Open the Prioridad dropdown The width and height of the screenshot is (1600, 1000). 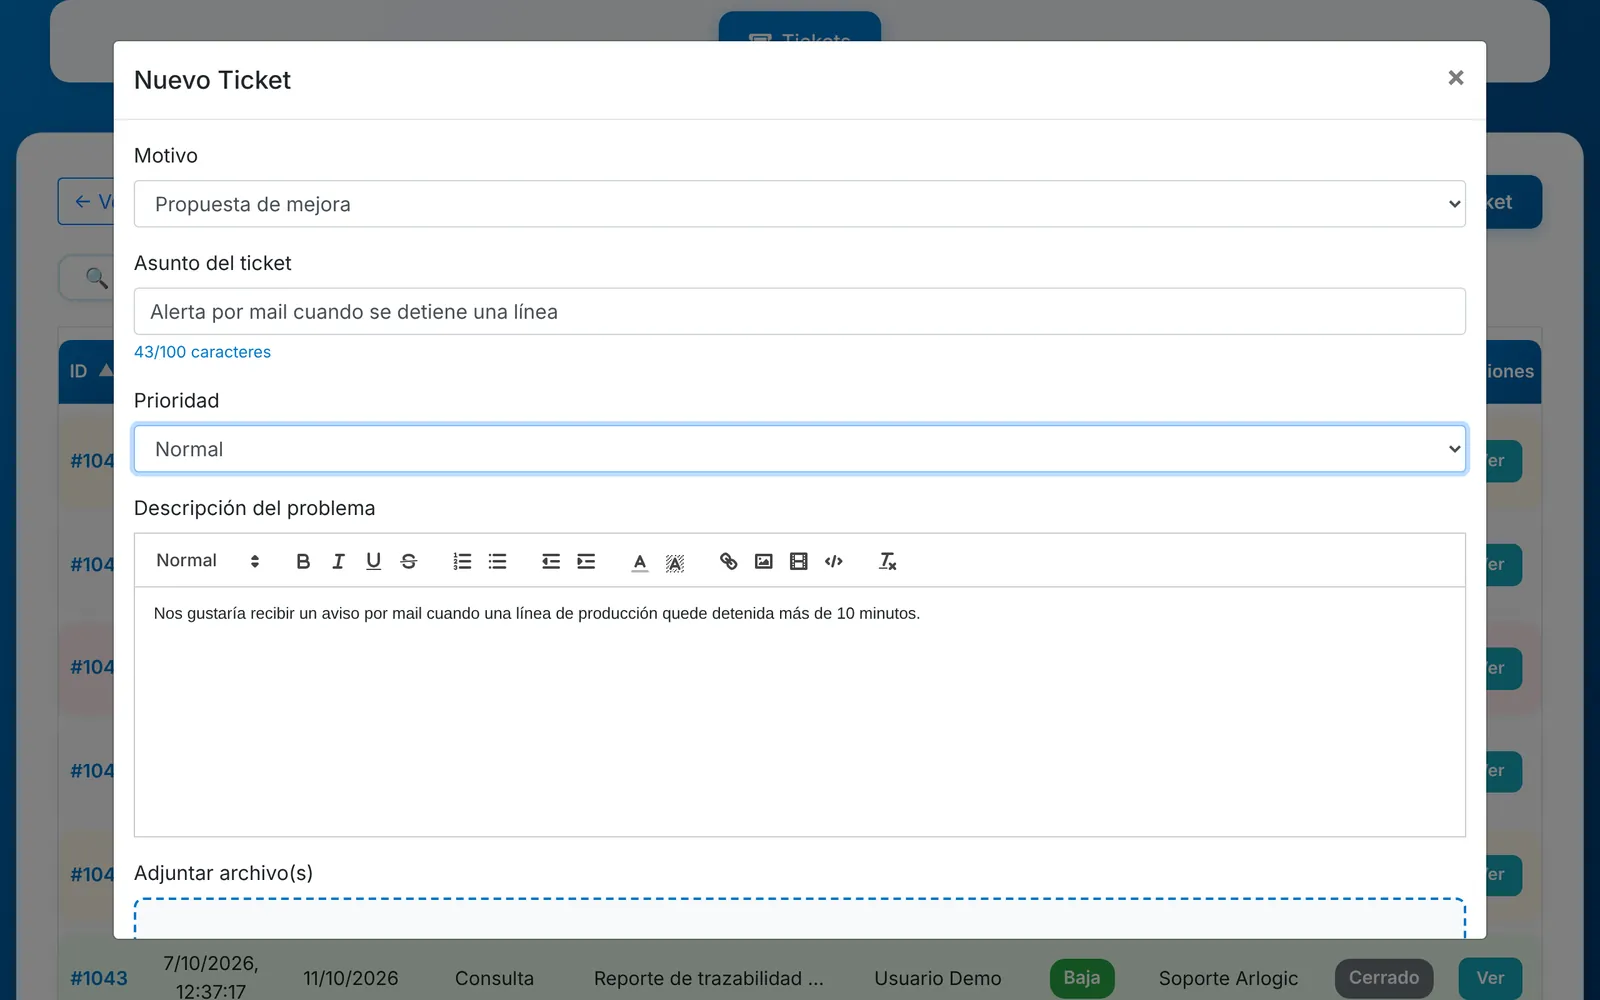pyautogui.click(x=800, y=449)
